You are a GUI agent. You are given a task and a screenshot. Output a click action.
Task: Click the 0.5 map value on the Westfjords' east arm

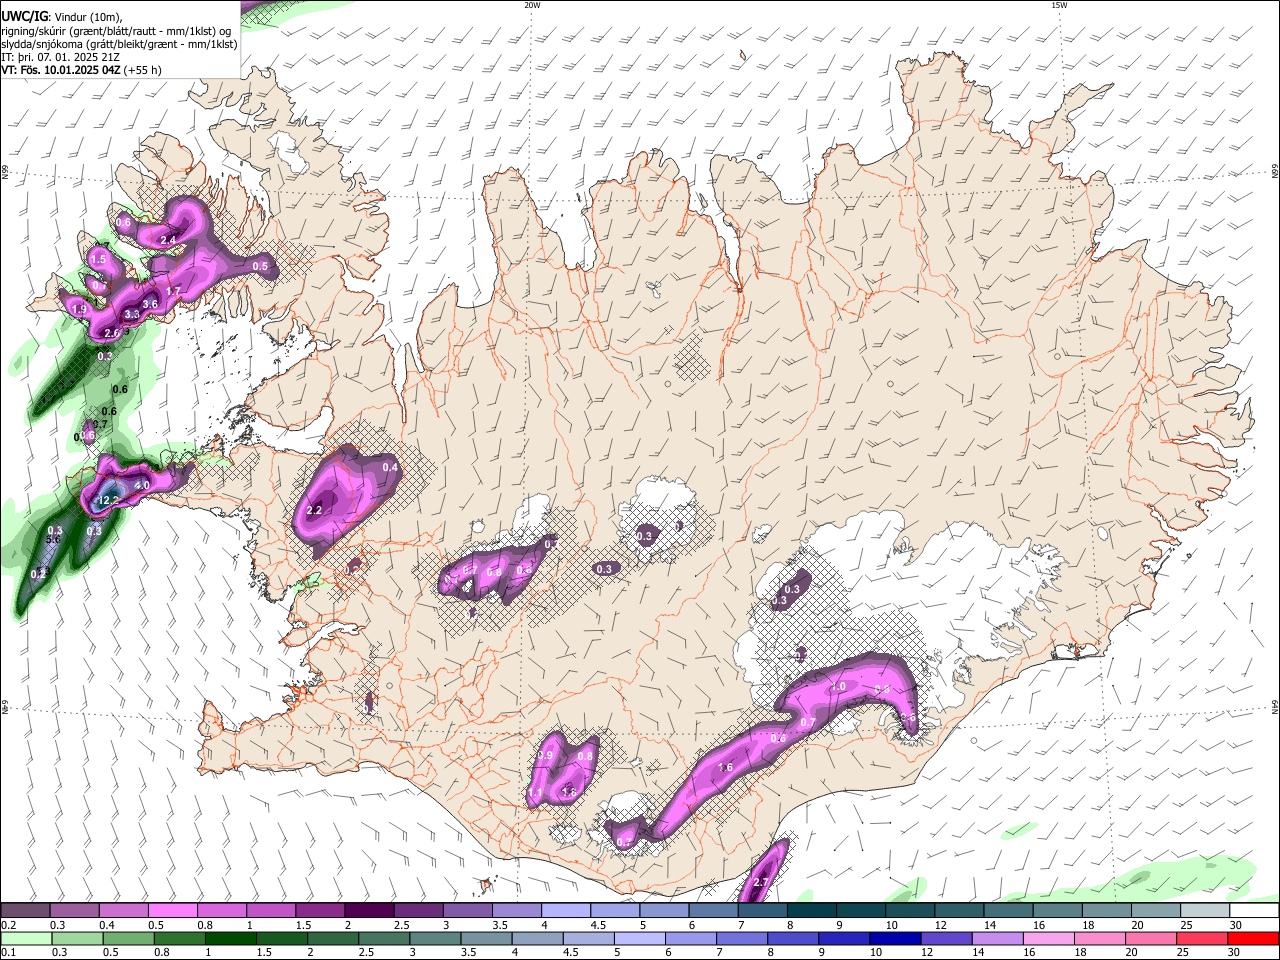[x=260, y=267]
